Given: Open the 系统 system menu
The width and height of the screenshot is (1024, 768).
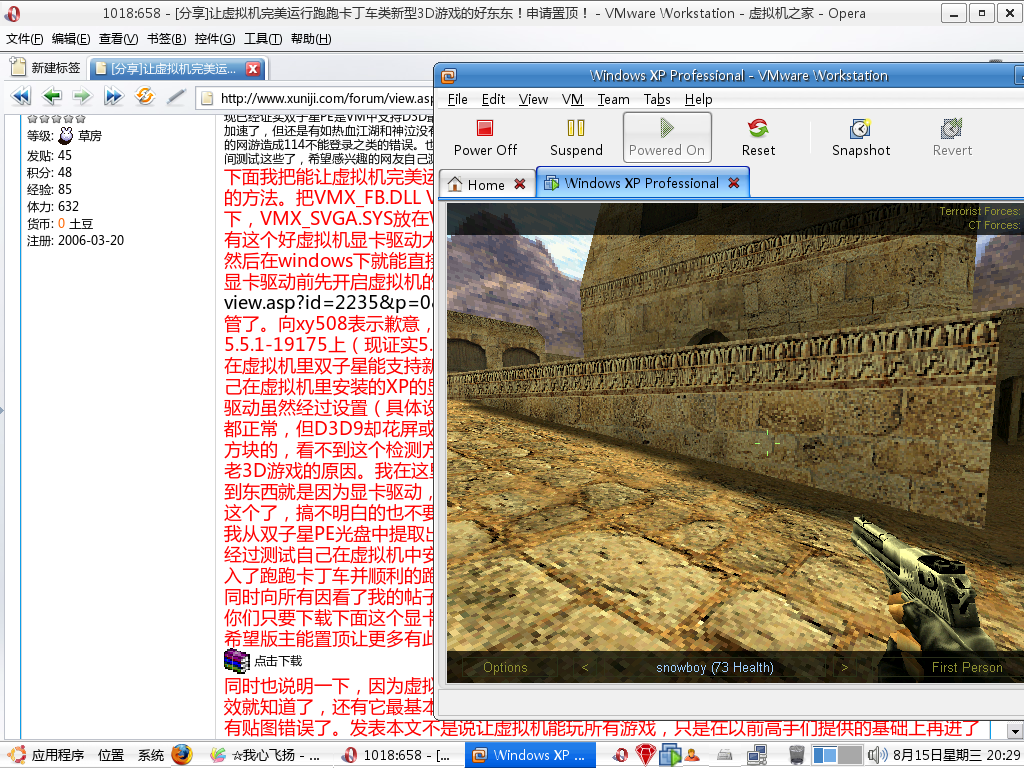Looking at the screenshot, I should click(151, 755).
